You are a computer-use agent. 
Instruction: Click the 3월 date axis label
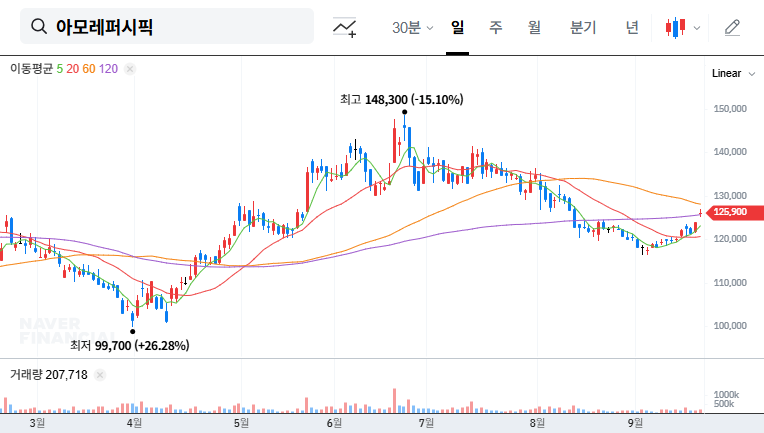(37, 423)
